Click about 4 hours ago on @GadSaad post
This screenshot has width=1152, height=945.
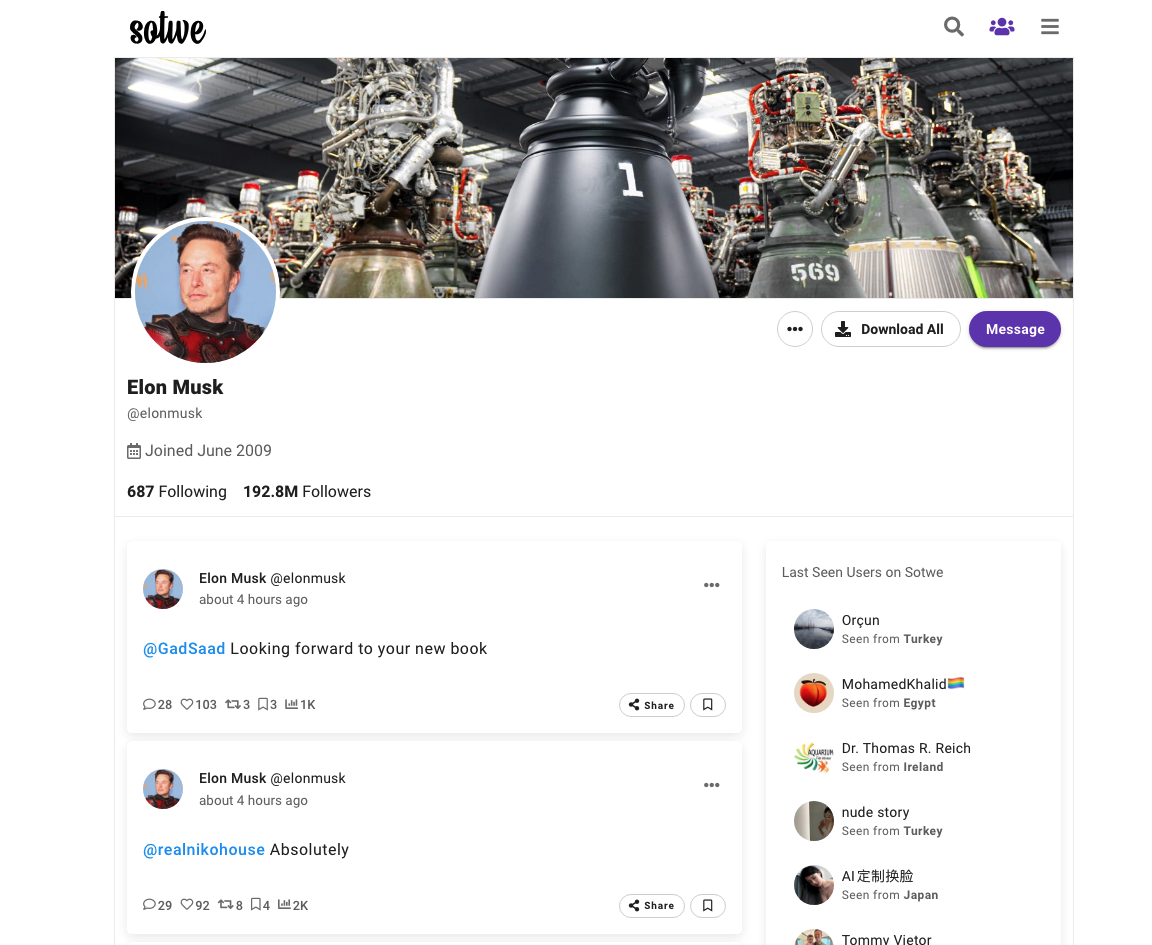coord(253,600)
